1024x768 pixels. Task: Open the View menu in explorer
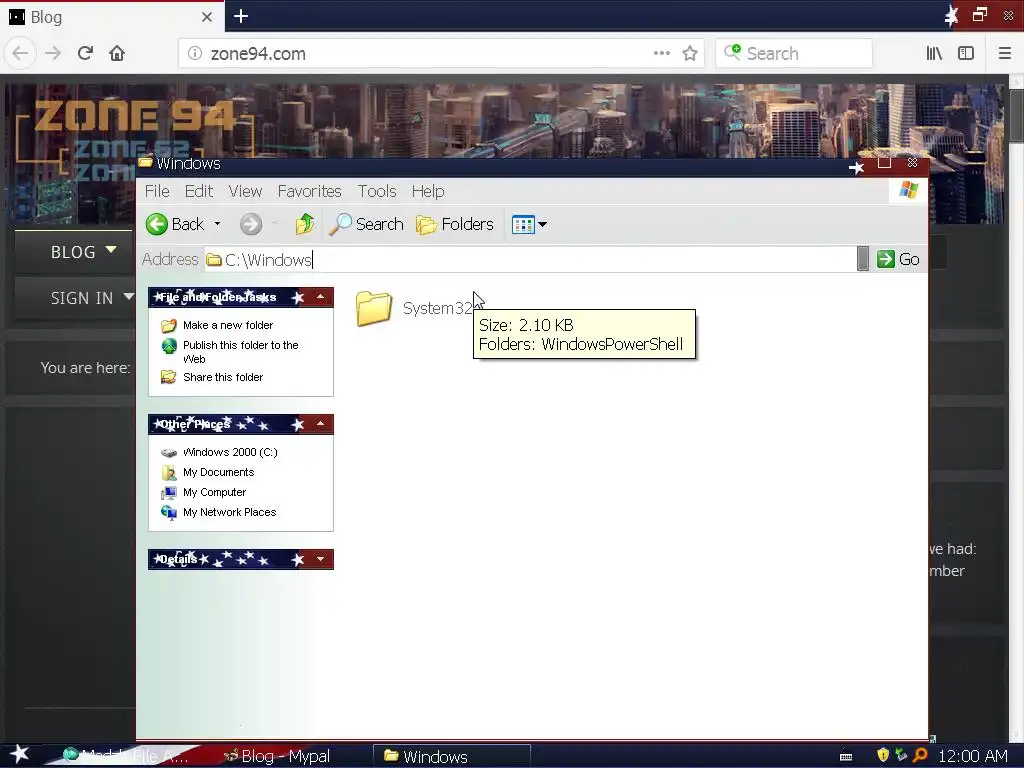(x=245, y=191)
